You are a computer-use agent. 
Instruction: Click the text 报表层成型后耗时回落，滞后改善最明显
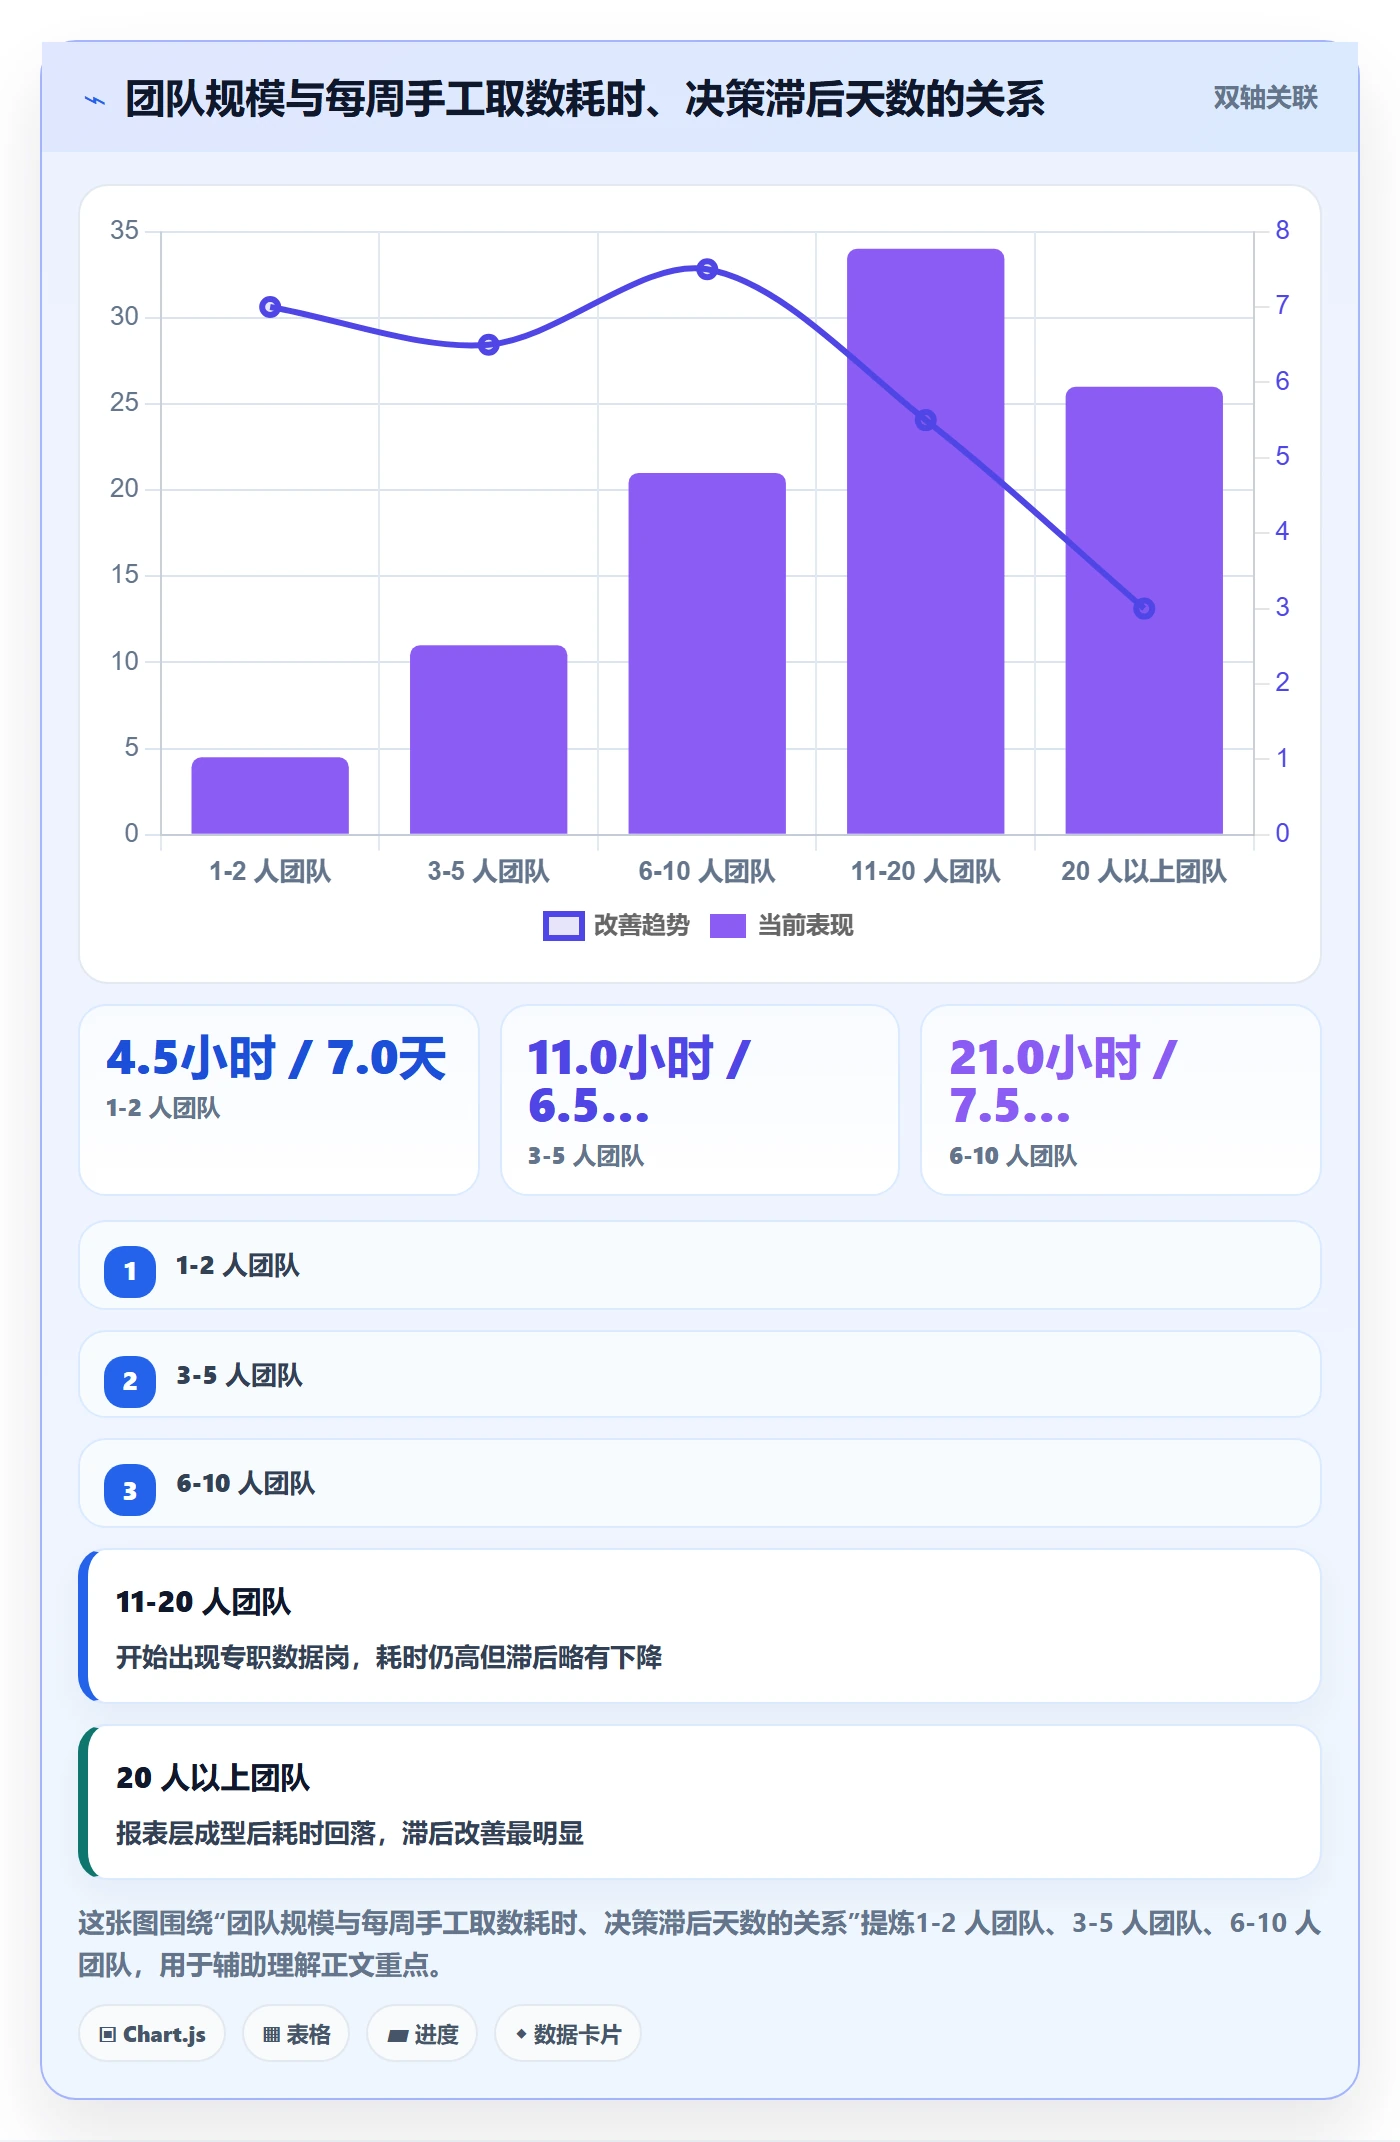(350, 1833)
